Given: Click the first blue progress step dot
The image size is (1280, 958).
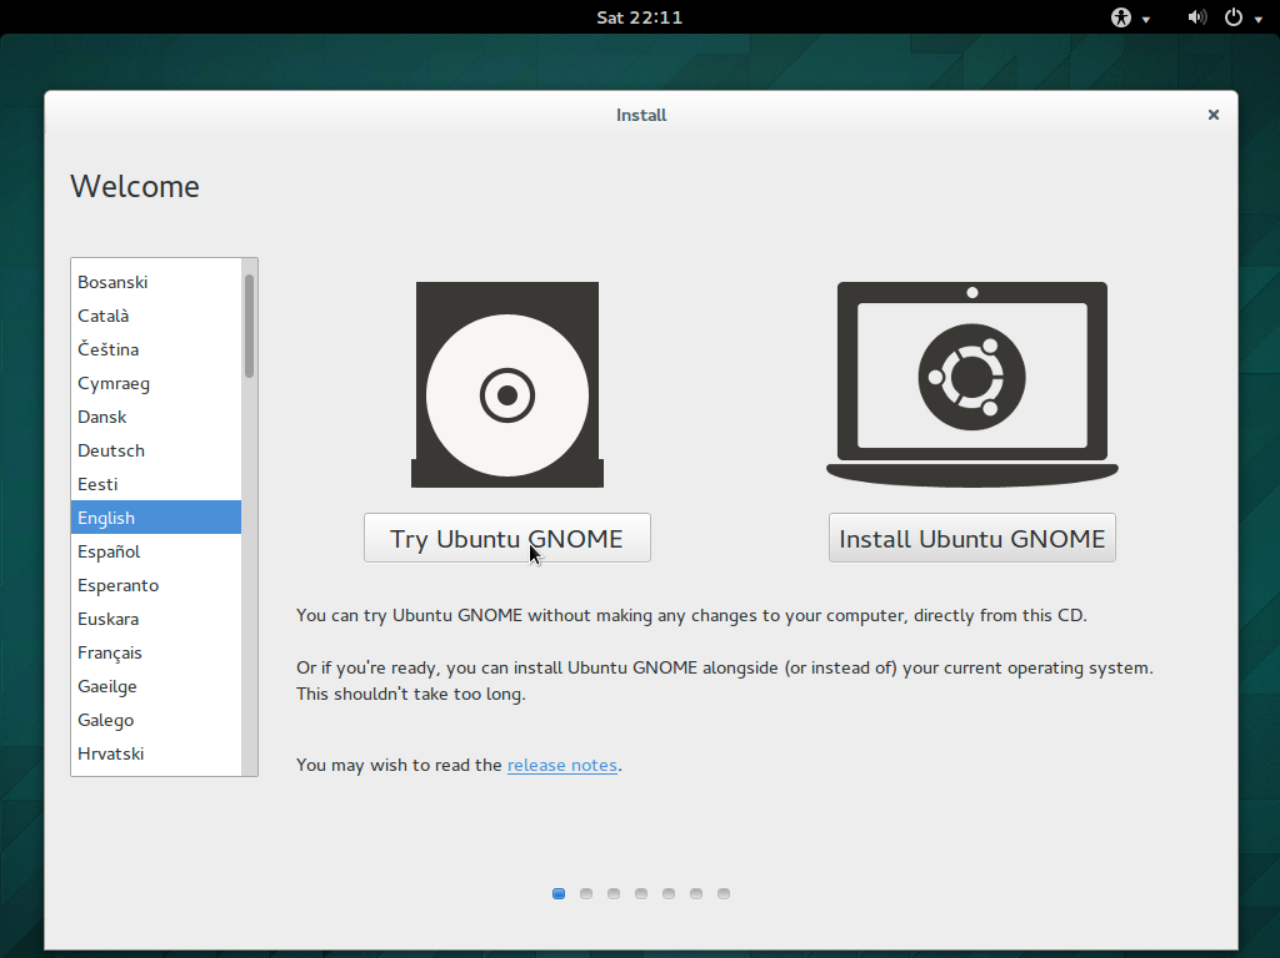Looking at the screenshot, I should tap(559, 894).
